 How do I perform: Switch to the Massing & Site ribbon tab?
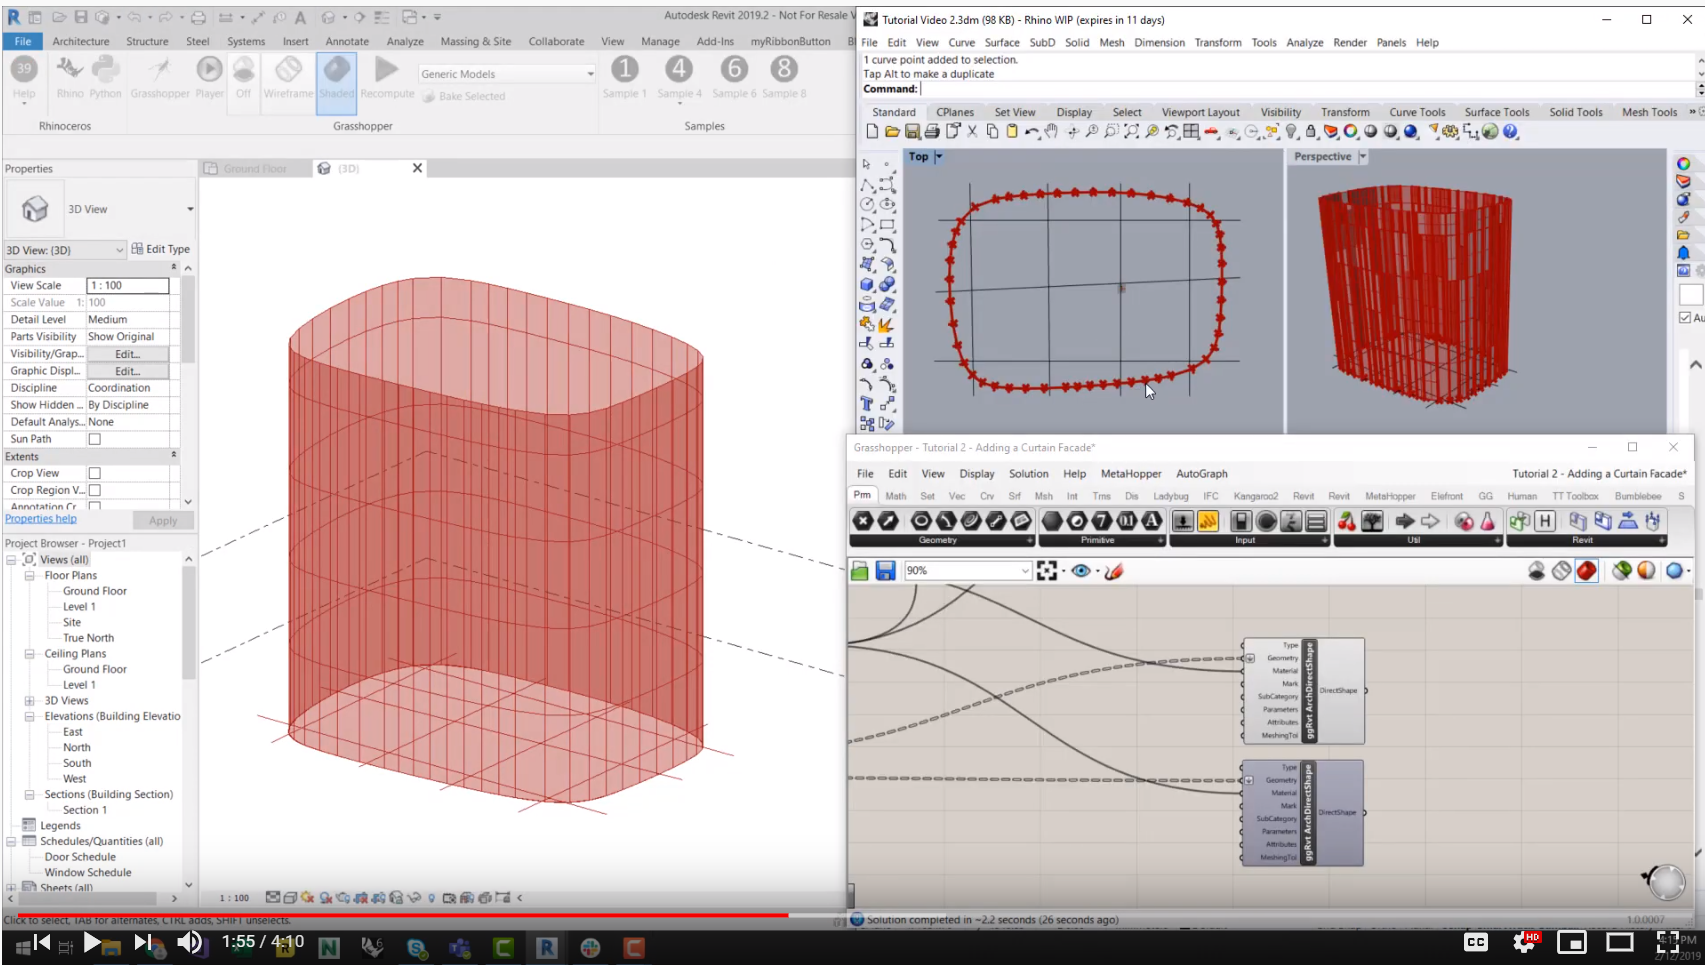pyautogui.click(x=476, y=41)
